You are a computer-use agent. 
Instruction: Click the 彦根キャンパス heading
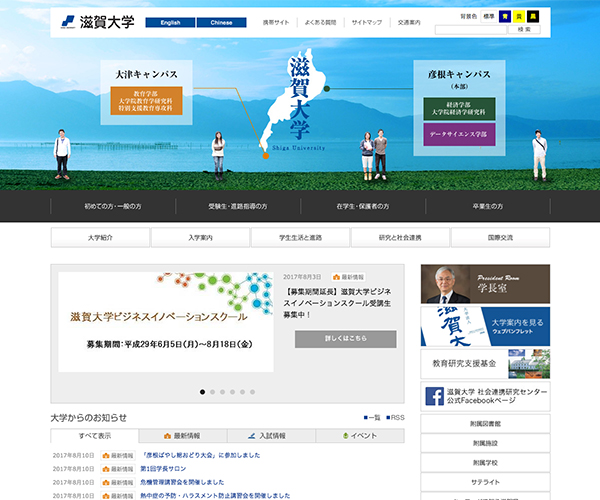tap(459, 74)
